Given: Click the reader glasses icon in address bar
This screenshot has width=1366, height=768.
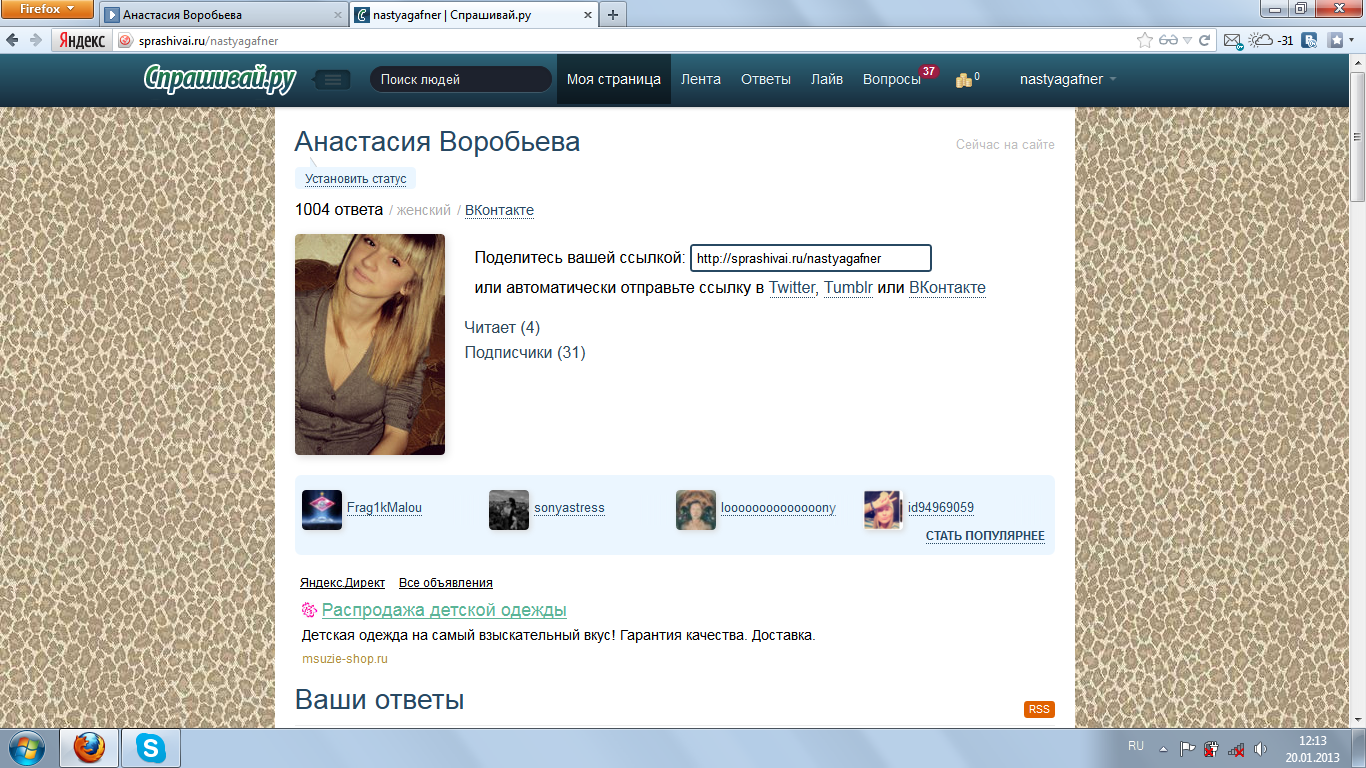Looking at the screenshot, I should pos(1168,41).
